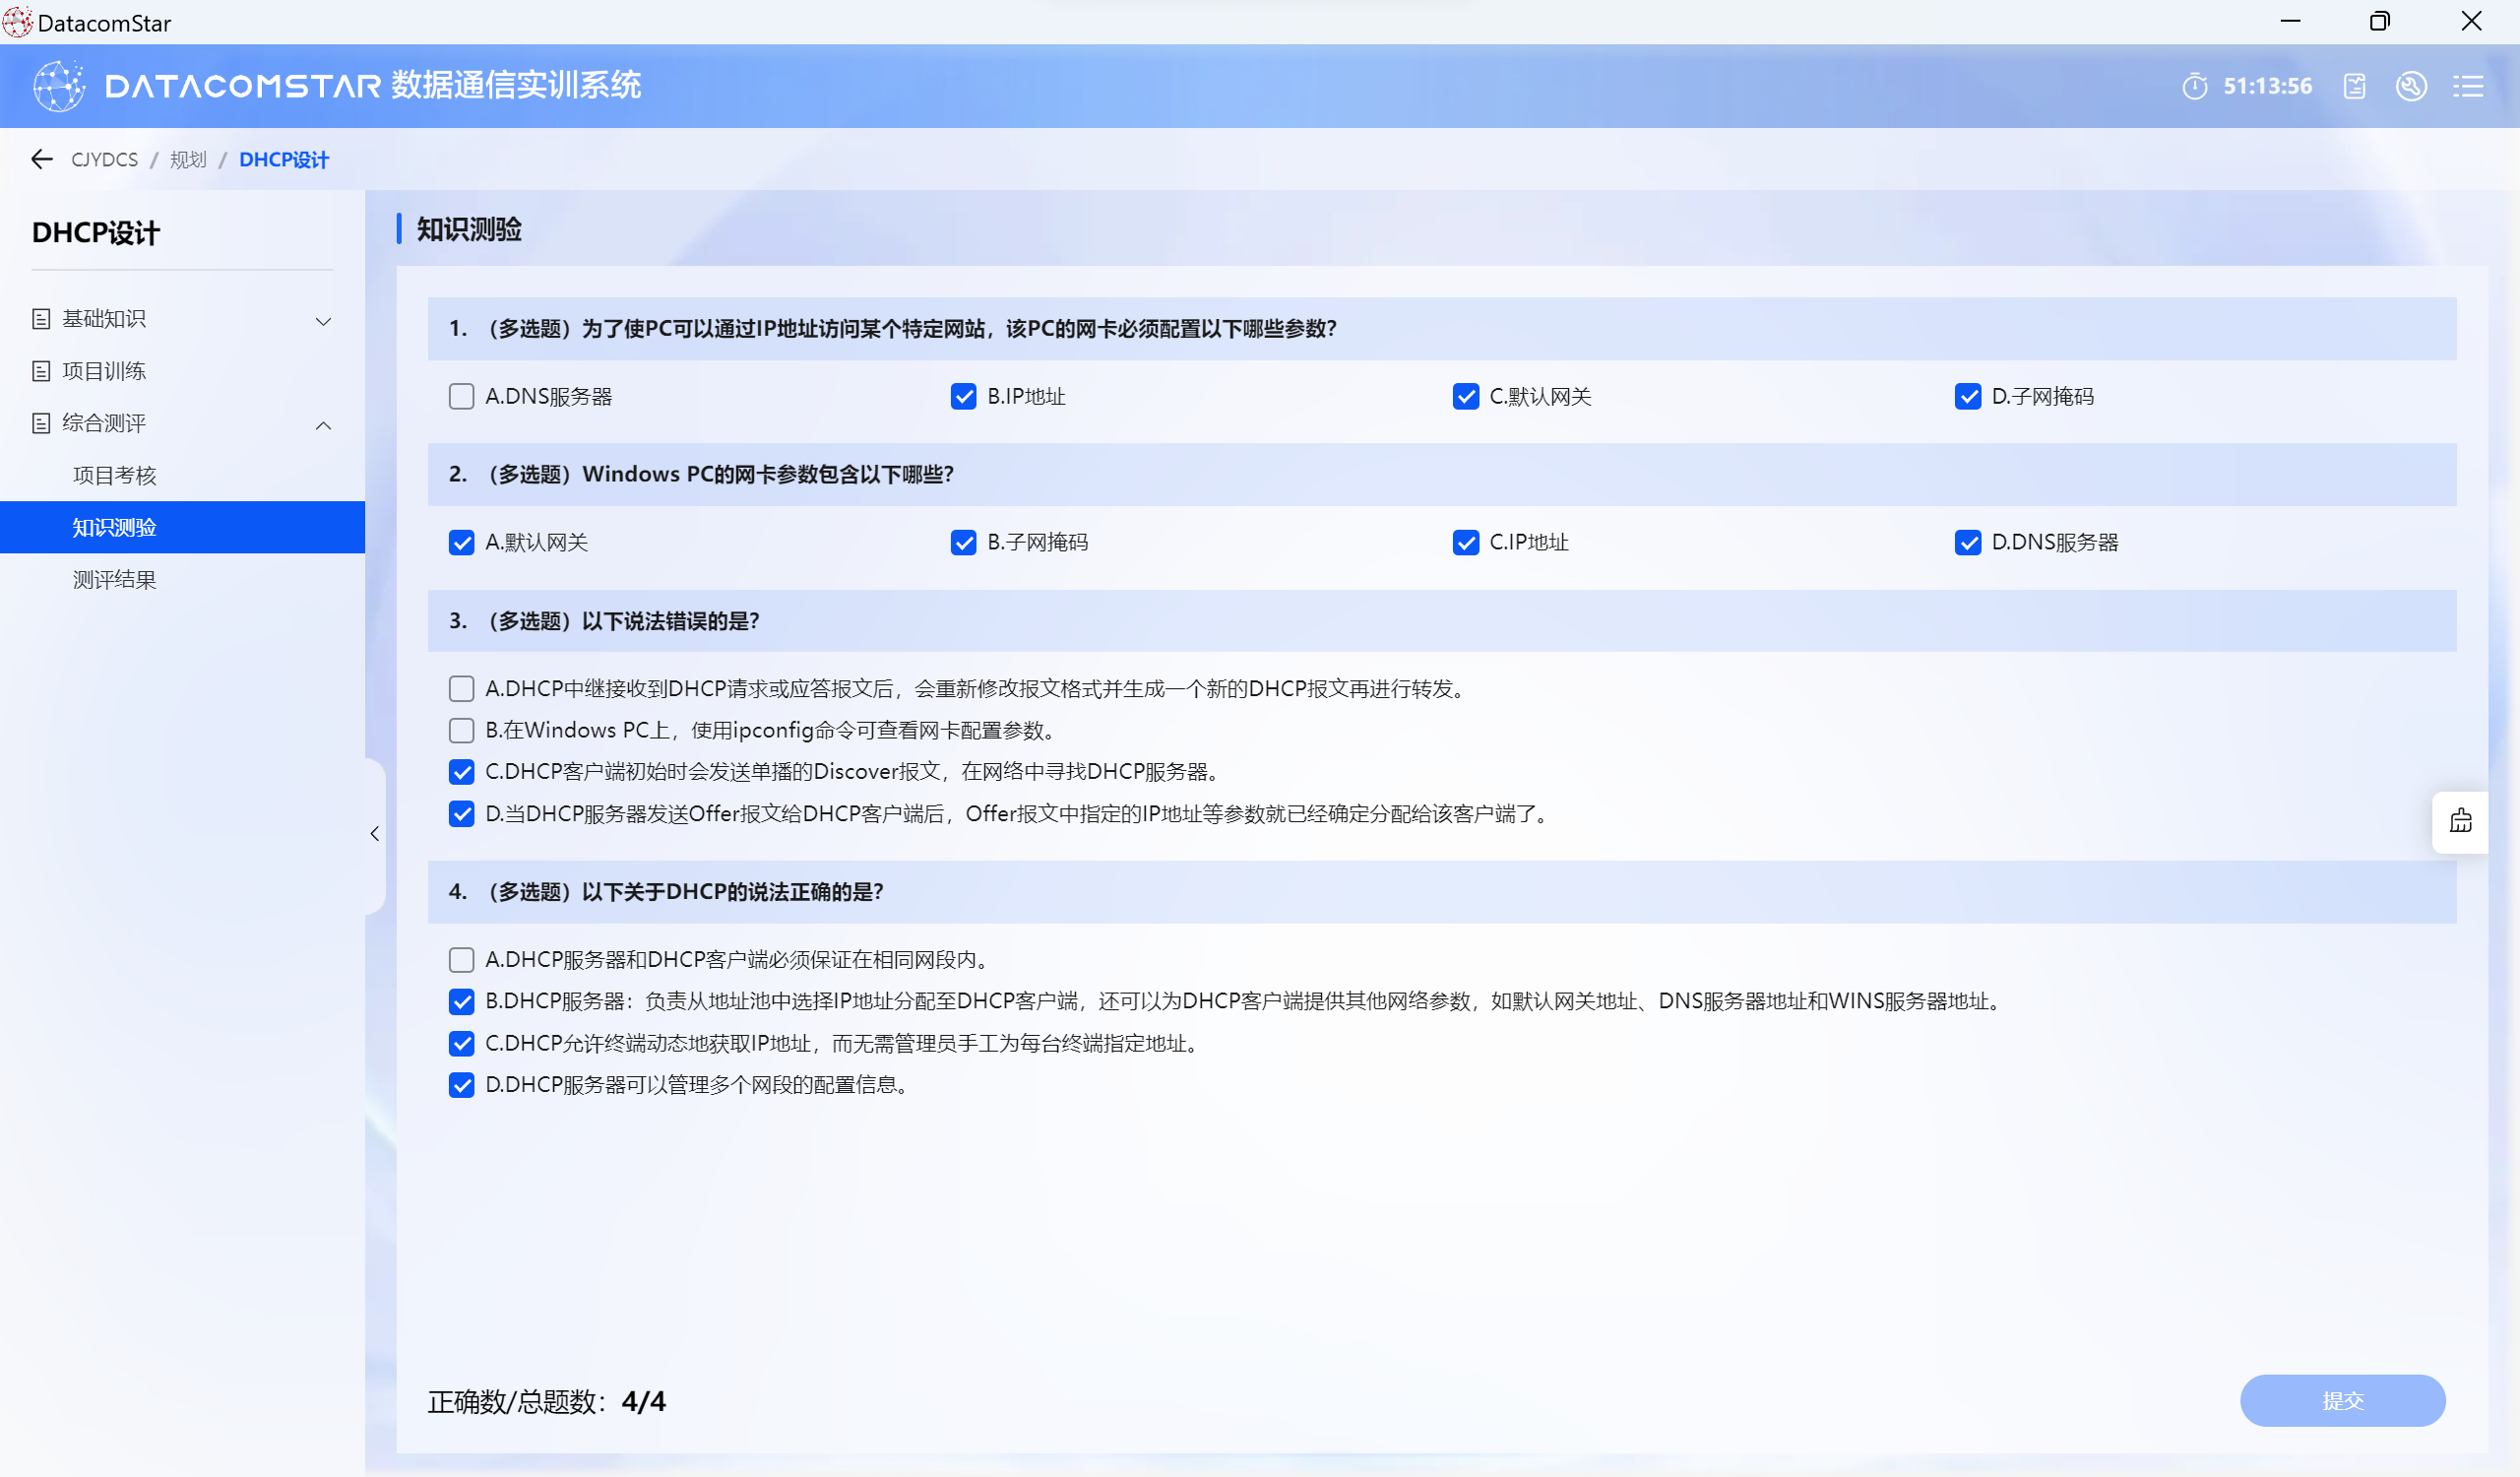The image size is (2520, 1477).
Task: Click the wrench tools icon in header
Action: (2411, 87)
